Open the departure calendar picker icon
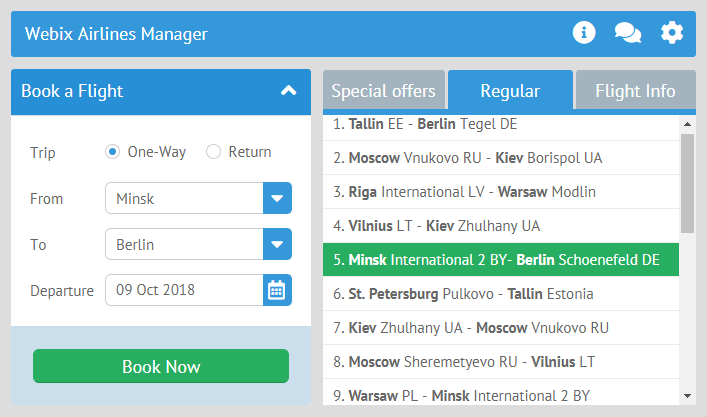The width and height of the screenshot is (707, 417). point(277,290)
